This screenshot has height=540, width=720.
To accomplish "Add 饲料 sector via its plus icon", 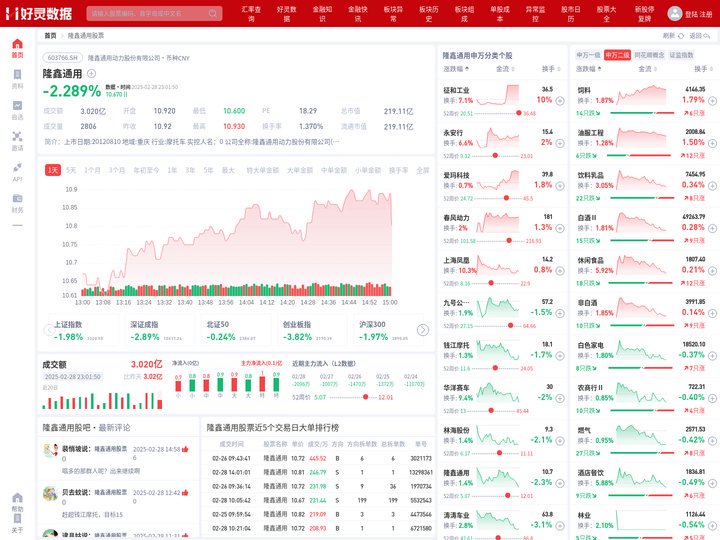I will coord(712,101).
